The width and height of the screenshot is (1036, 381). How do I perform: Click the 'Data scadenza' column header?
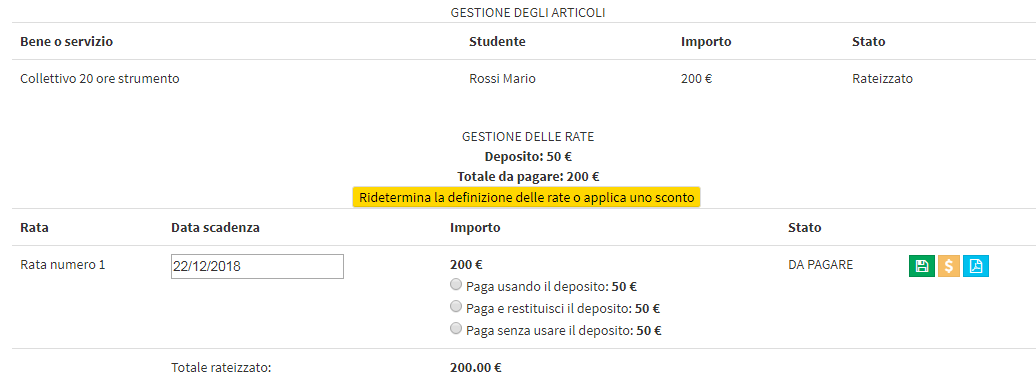(215, 228)
